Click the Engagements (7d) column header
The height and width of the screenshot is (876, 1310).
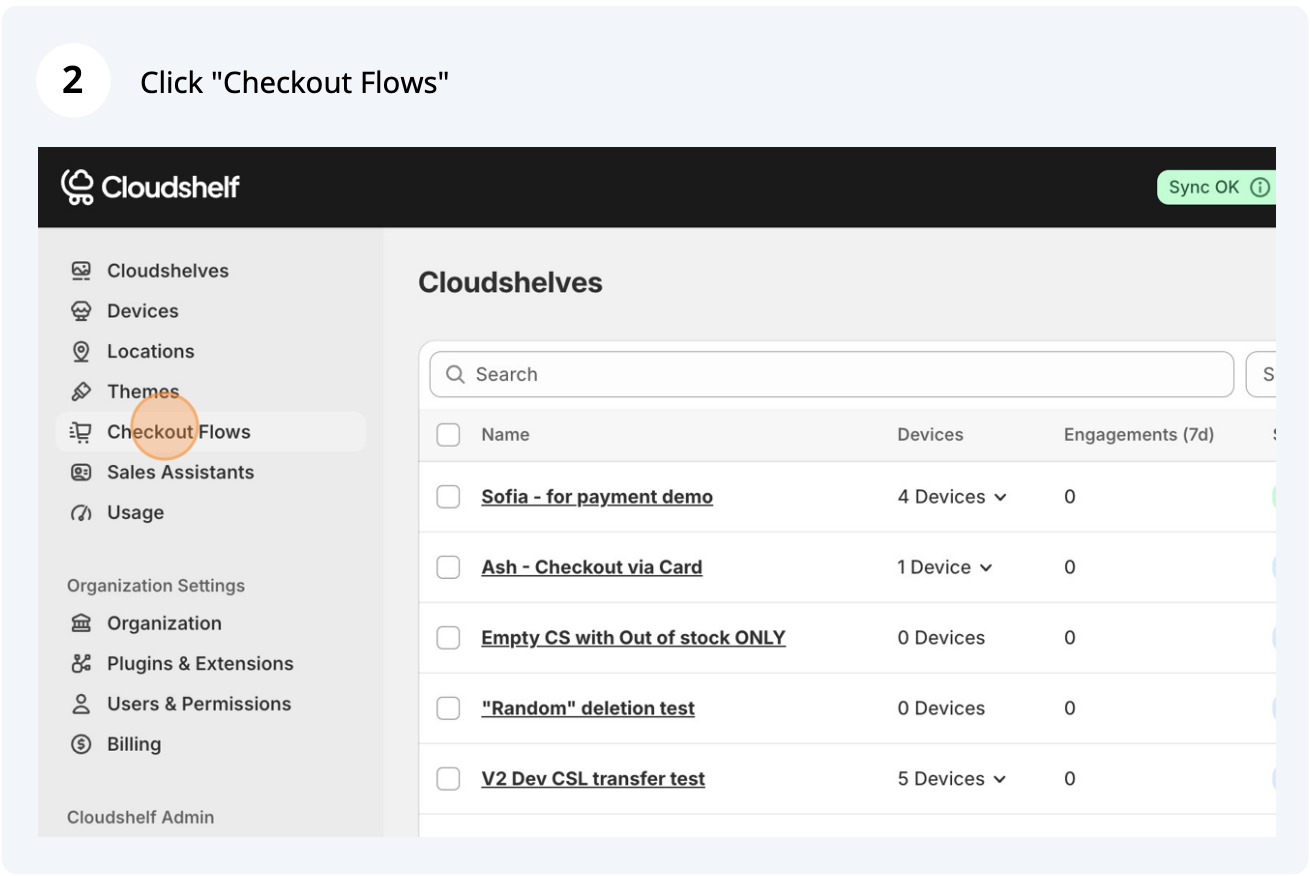pos(1139,435)
